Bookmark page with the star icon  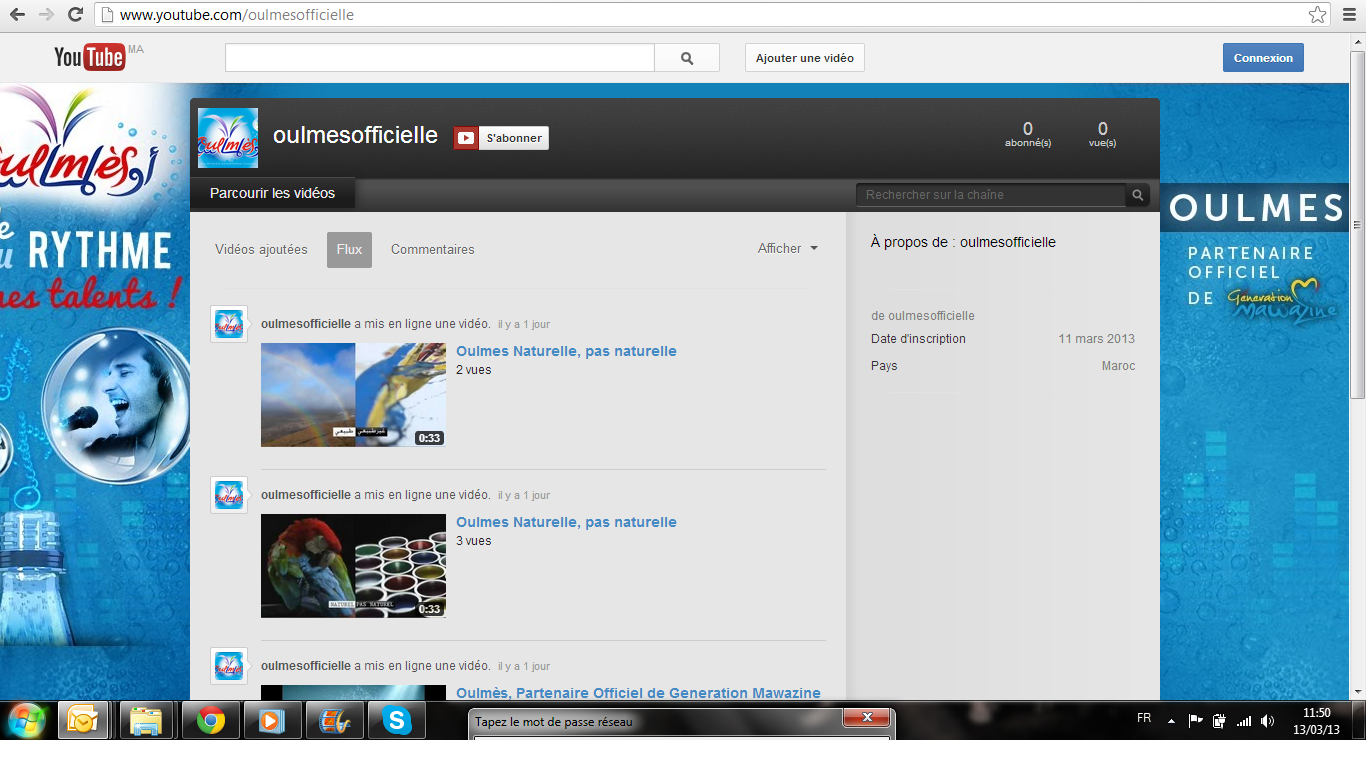tap(1318, 15)
